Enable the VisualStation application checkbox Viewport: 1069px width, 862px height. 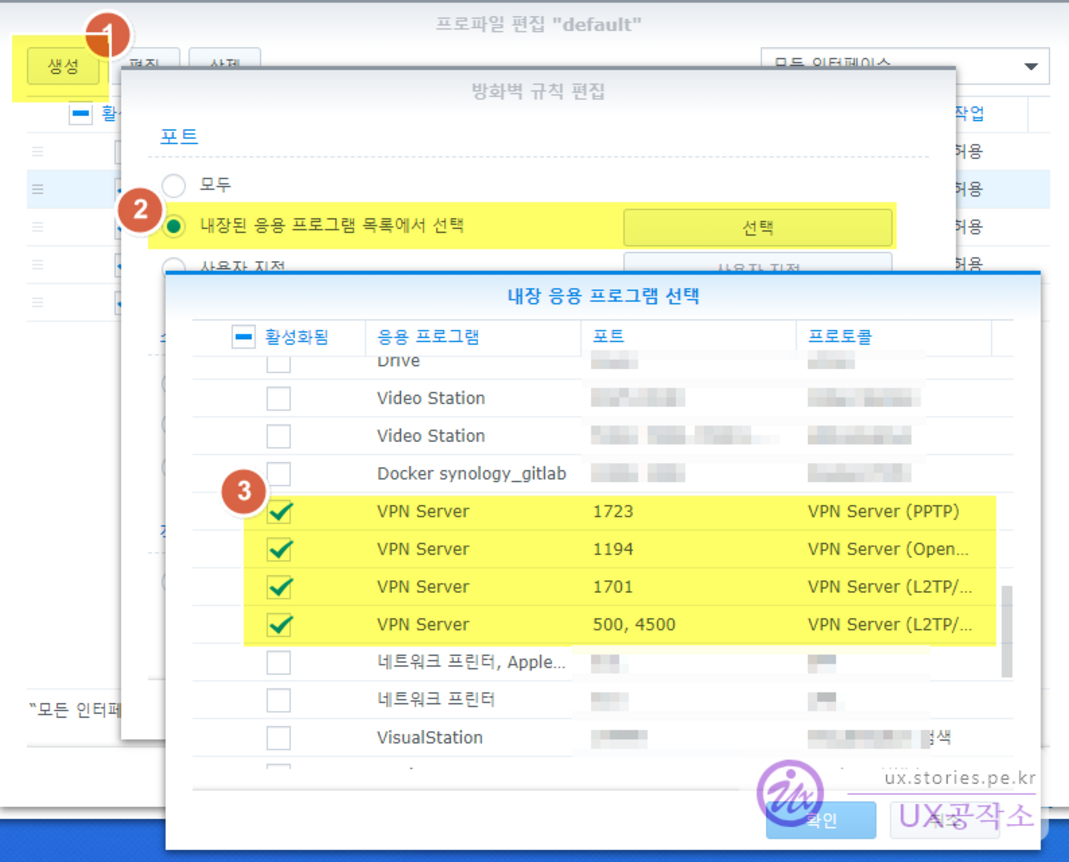pos(279,738)
